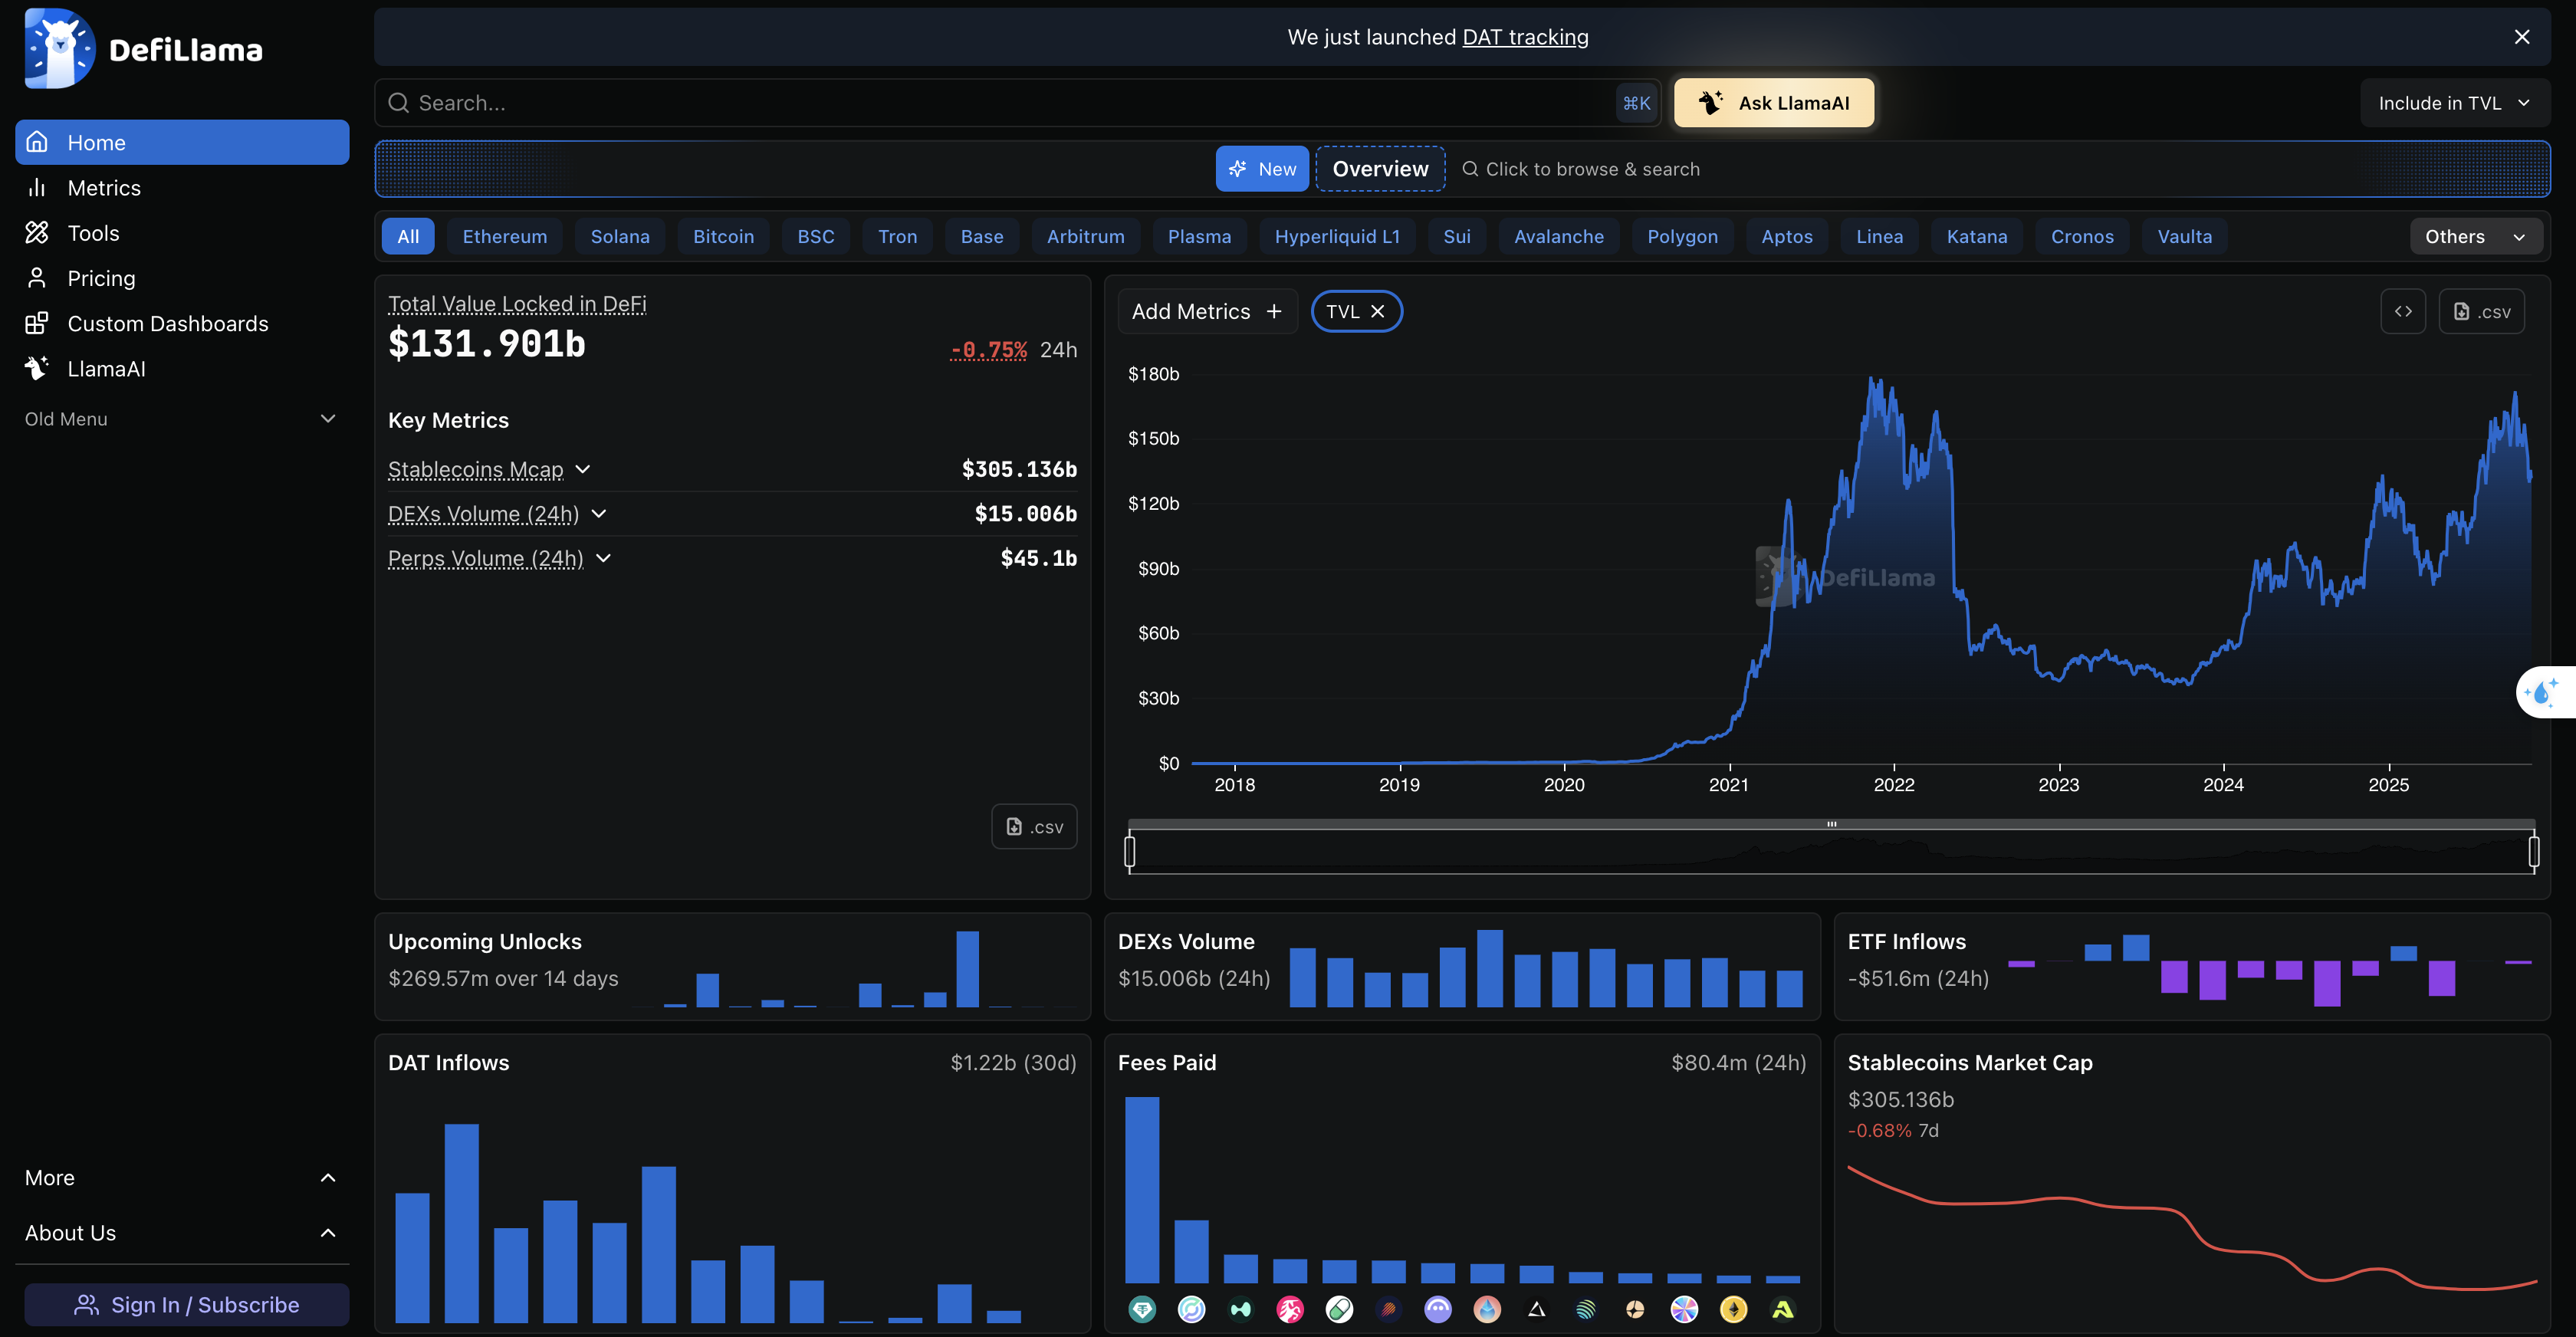The image size is (2576, 1337).
Task: Open the chart embed code icon
Action: 2402,312
